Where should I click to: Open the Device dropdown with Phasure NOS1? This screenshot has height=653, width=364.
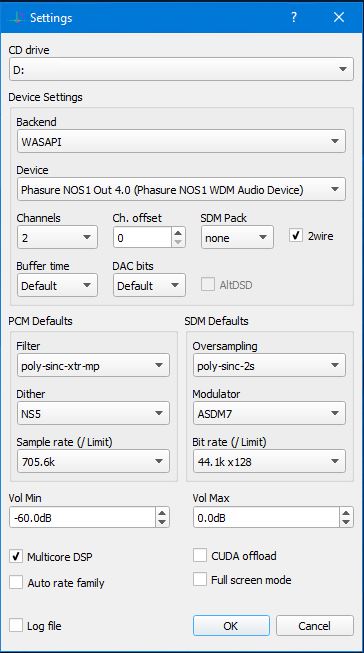click(181, 189)
